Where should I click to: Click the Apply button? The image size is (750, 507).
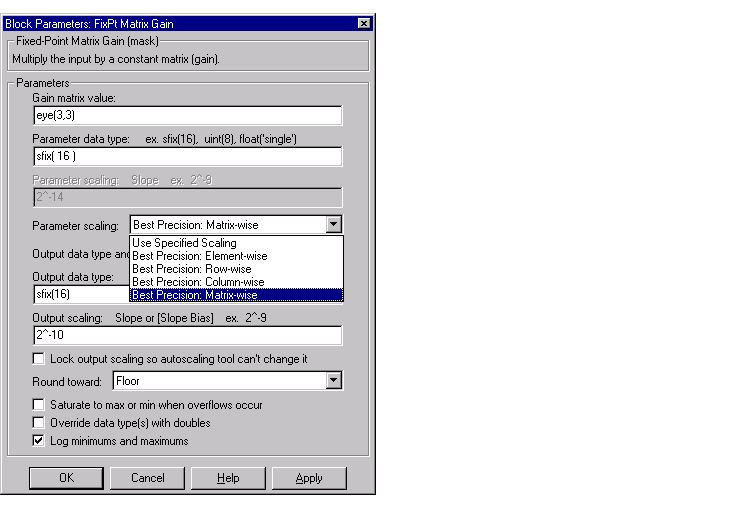click(309, 478)
